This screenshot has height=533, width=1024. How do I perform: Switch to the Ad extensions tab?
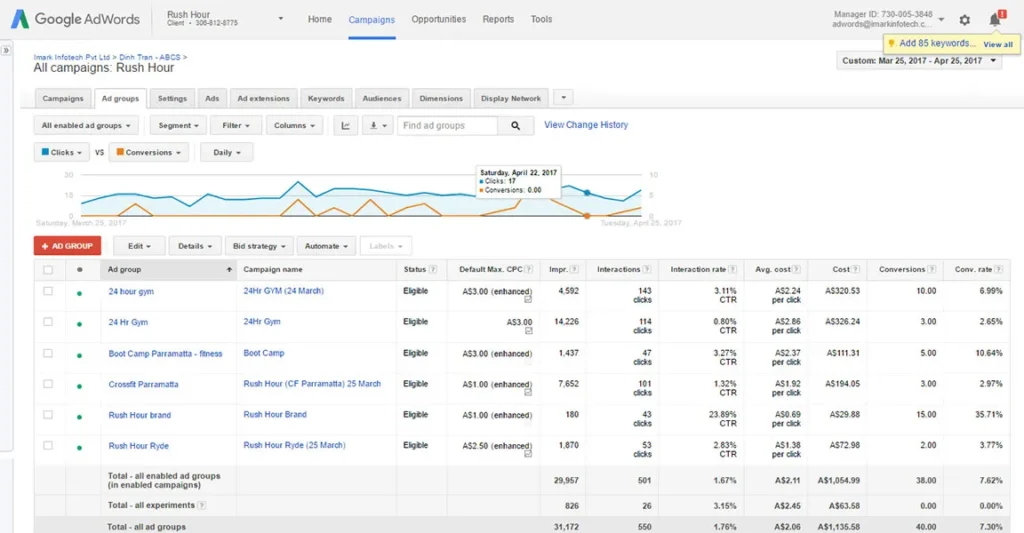(263, 99)
